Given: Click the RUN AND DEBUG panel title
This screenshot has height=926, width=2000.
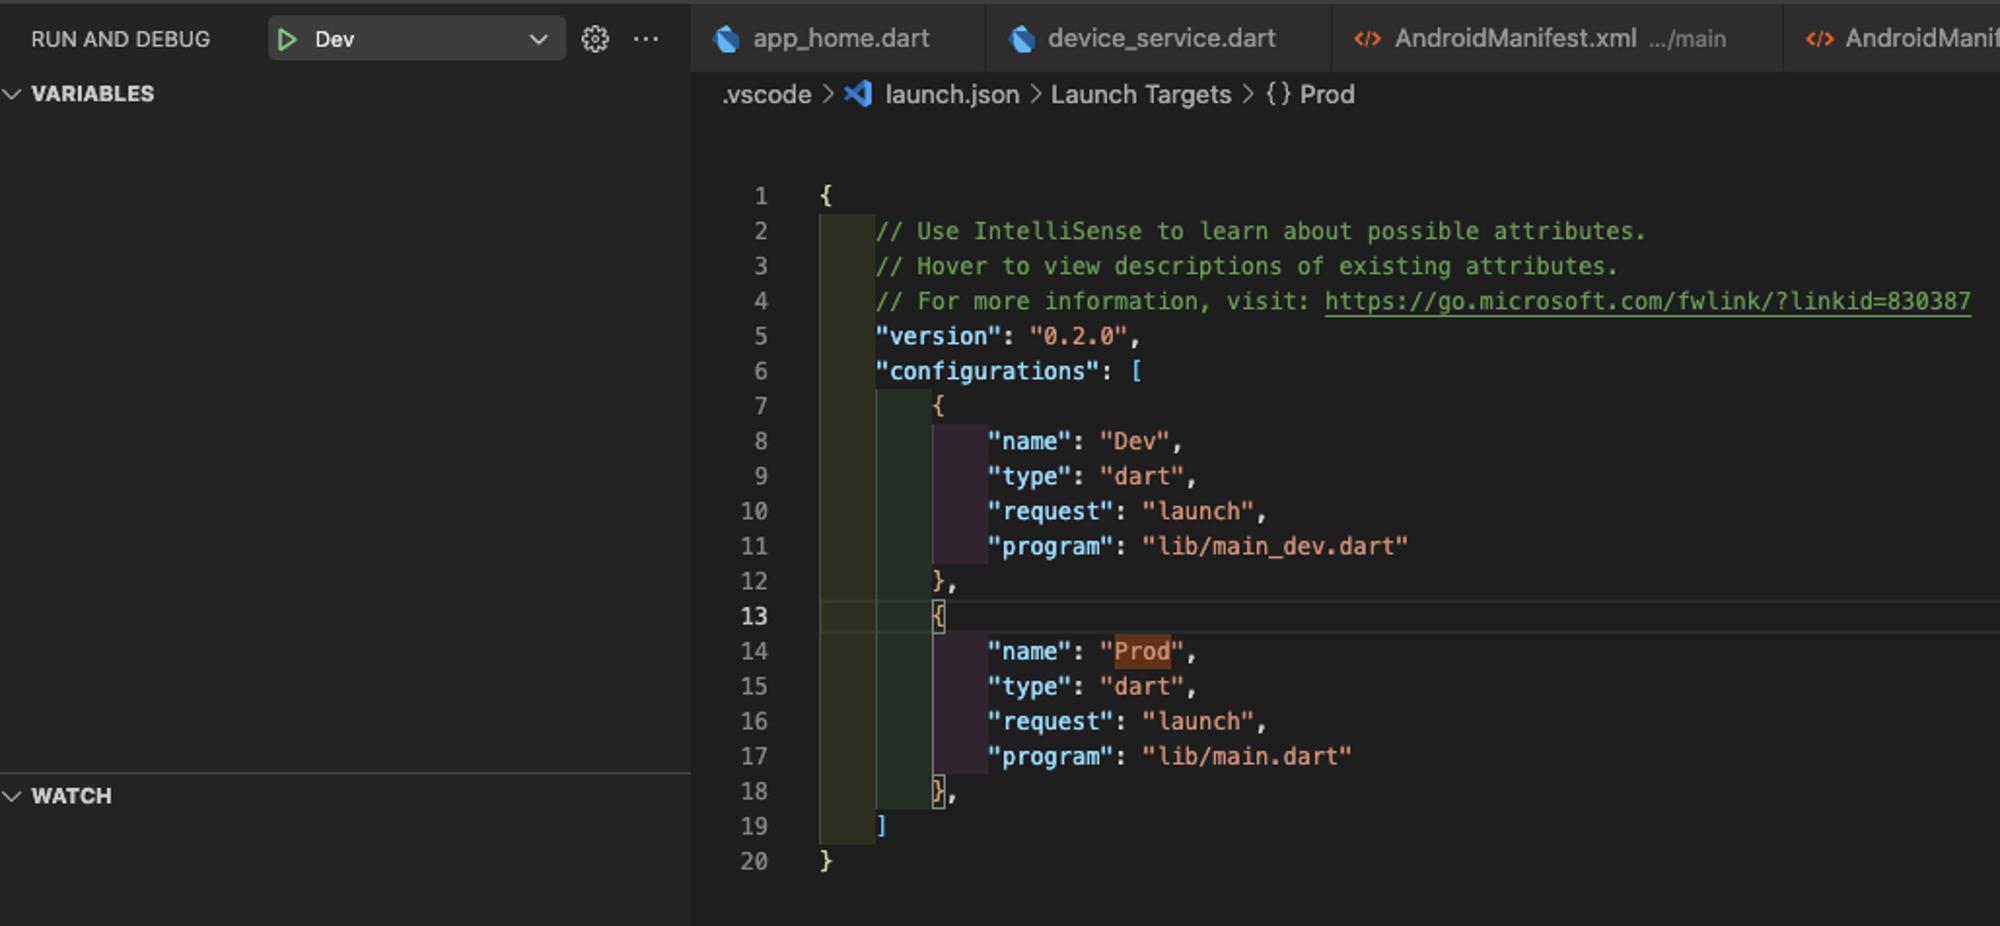Looking at the screenshot, I should click(120, 39).
